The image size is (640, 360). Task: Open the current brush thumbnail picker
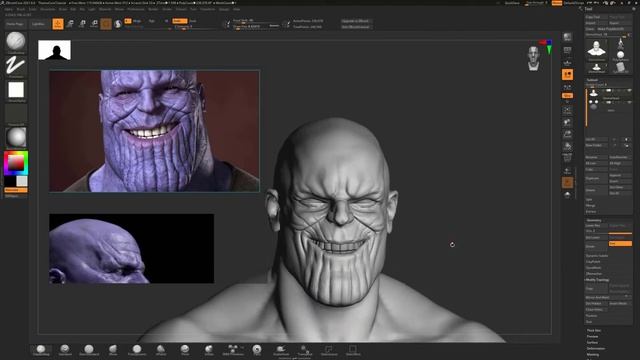coord(16,42)
